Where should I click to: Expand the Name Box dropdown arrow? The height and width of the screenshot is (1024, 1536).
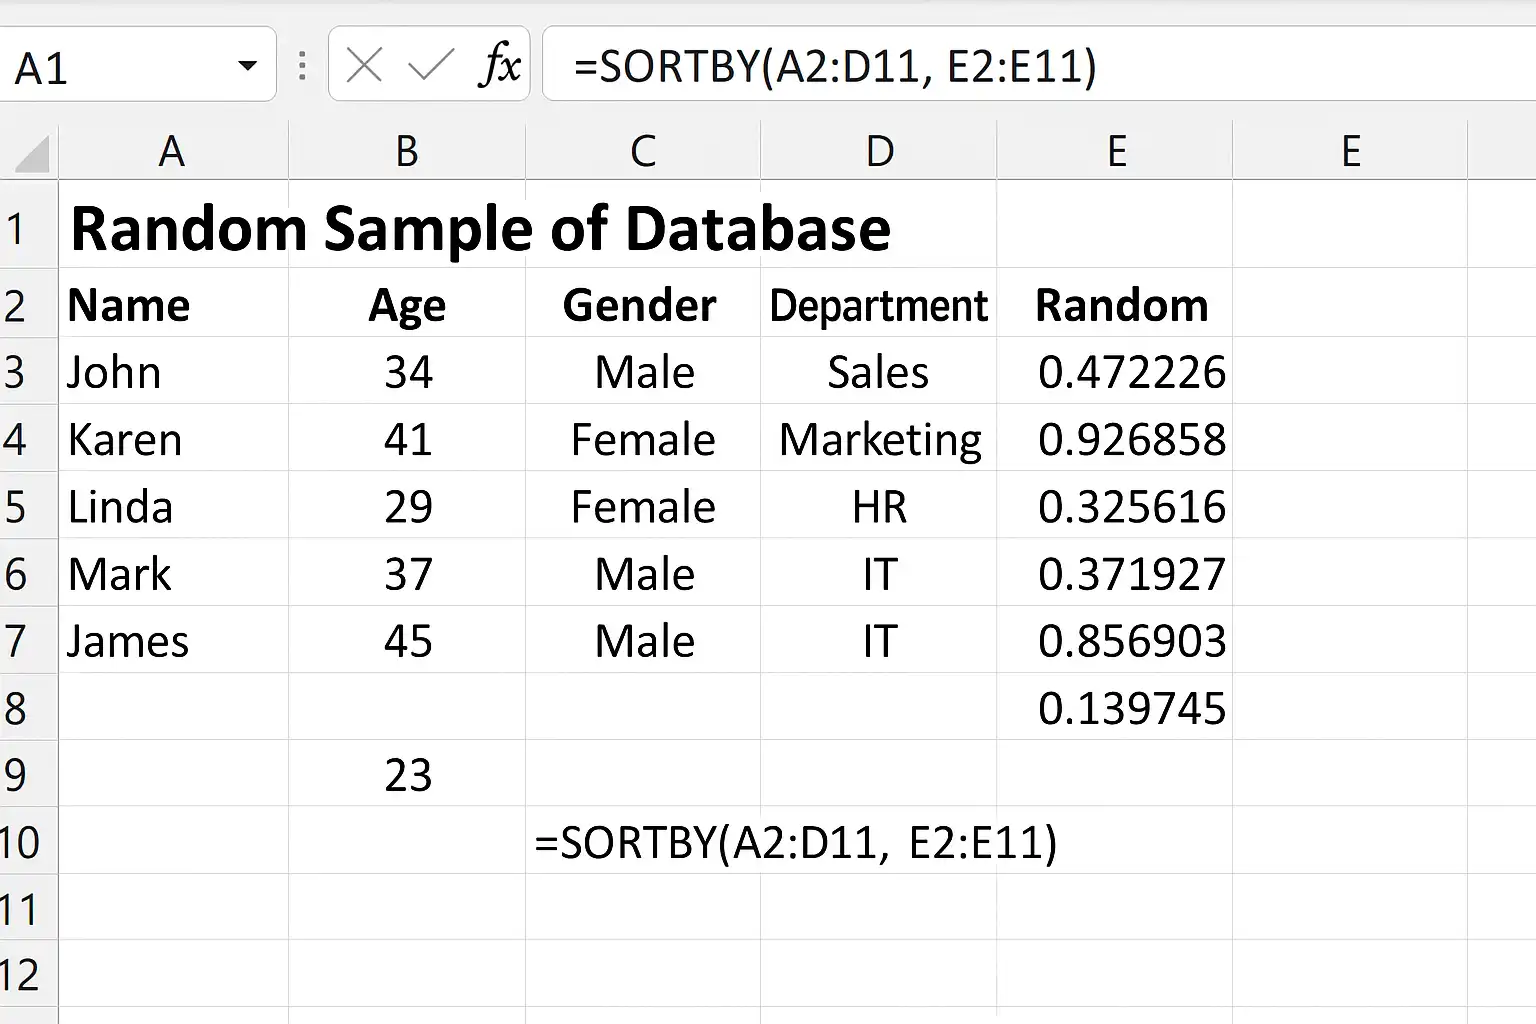(x=247, y=67)
